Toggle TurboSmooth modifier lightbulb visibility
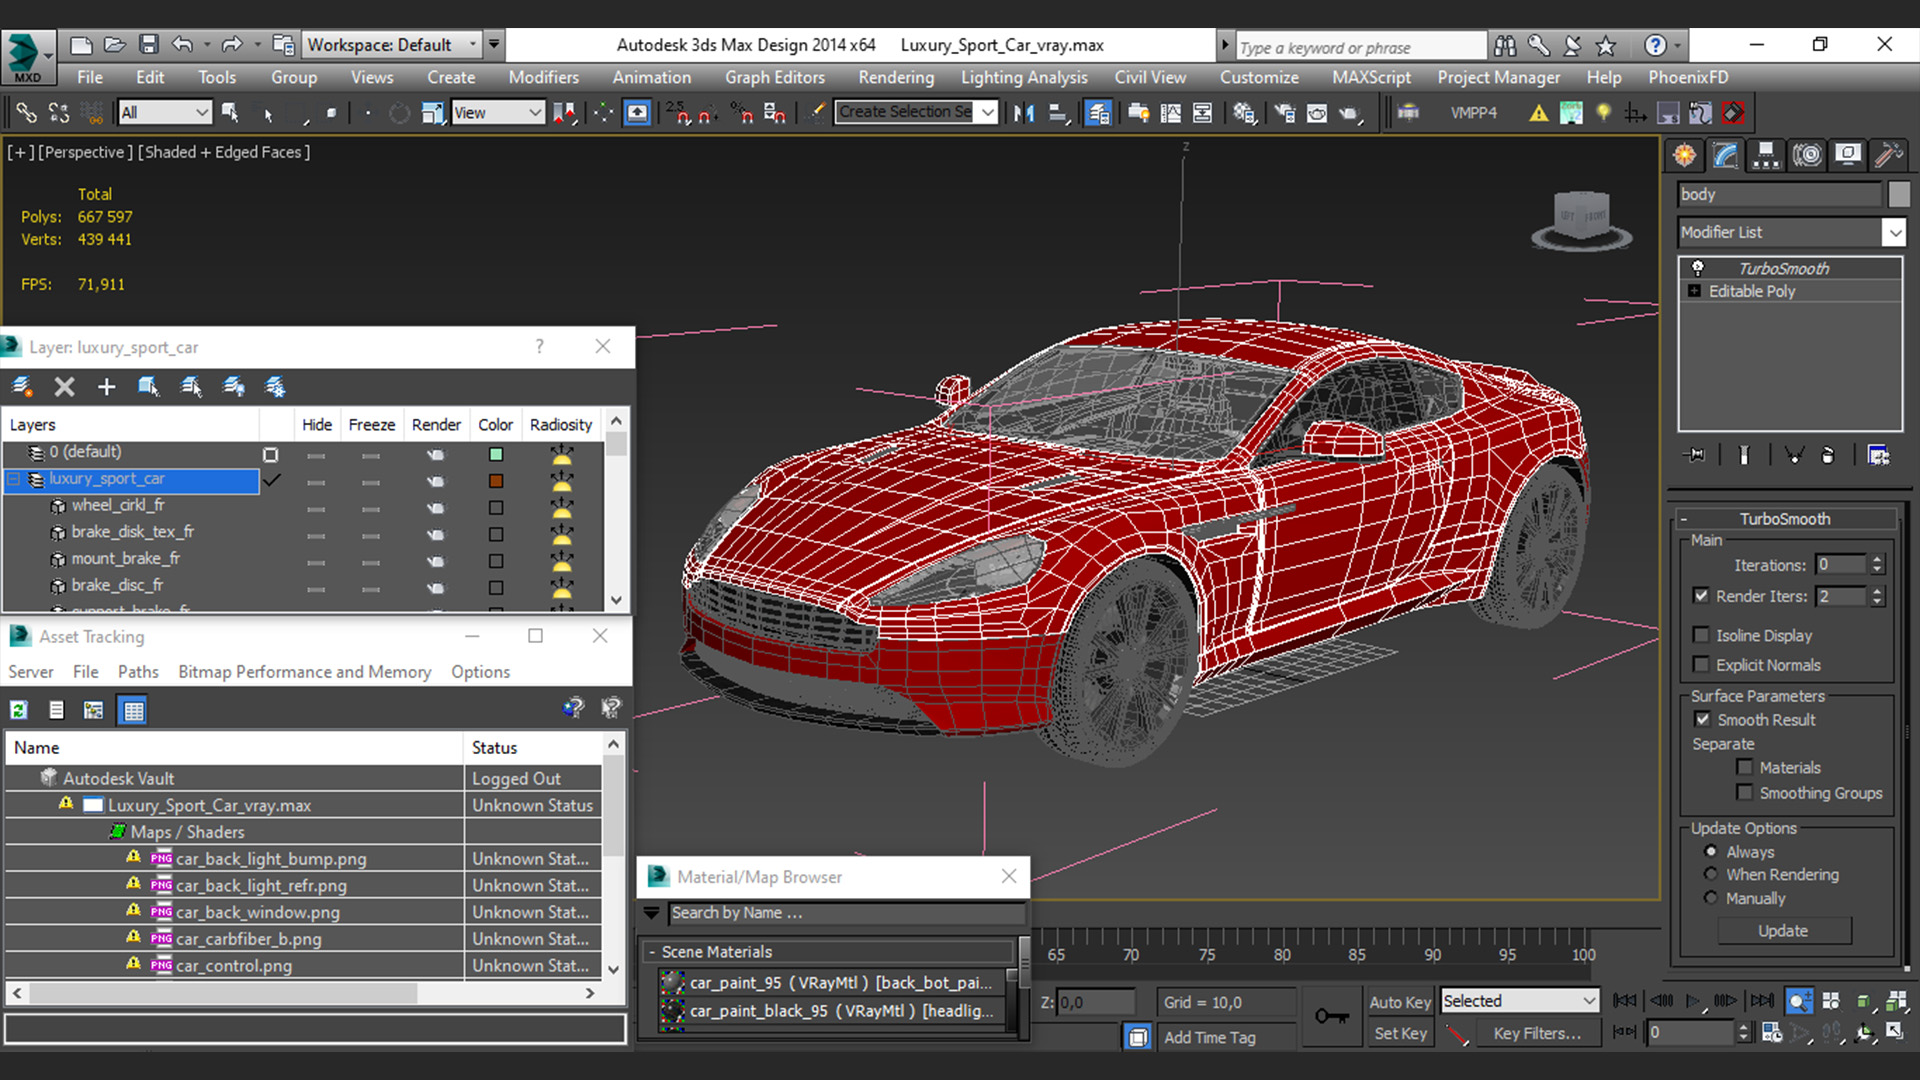Viewport: 1920px width, 1080px height. click(x=1697, y=268)
